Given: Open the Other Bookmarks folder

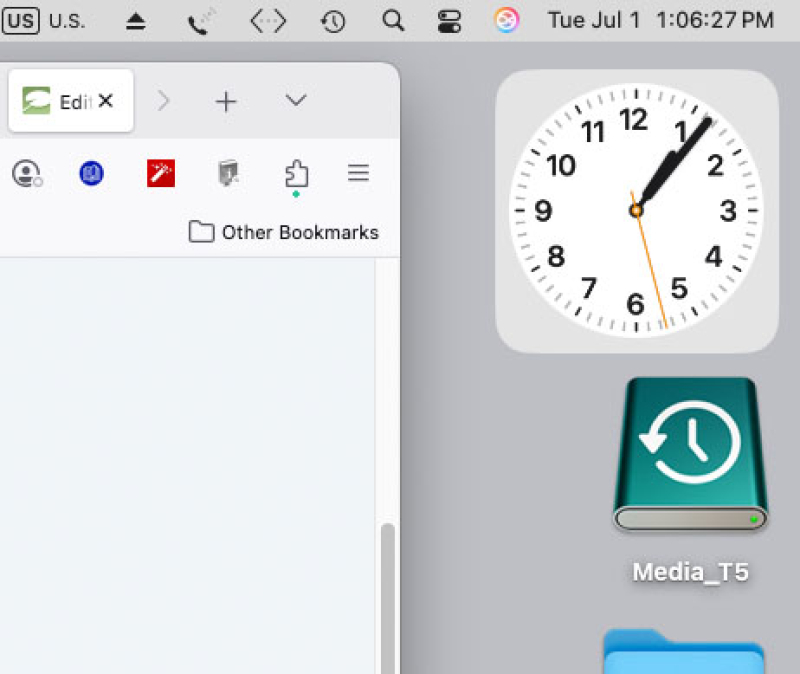Looking at the screenshot, I should point(284,232).
